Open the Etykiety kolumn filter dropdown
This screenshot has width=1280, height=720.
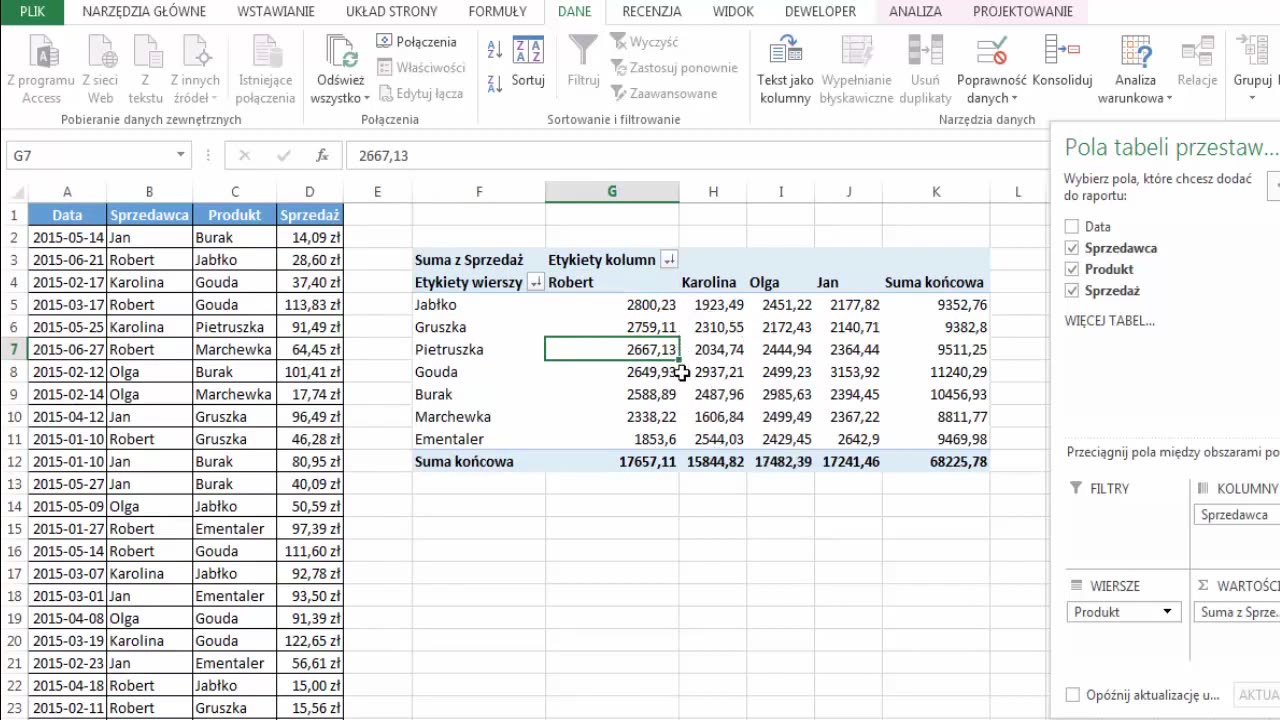669,260
